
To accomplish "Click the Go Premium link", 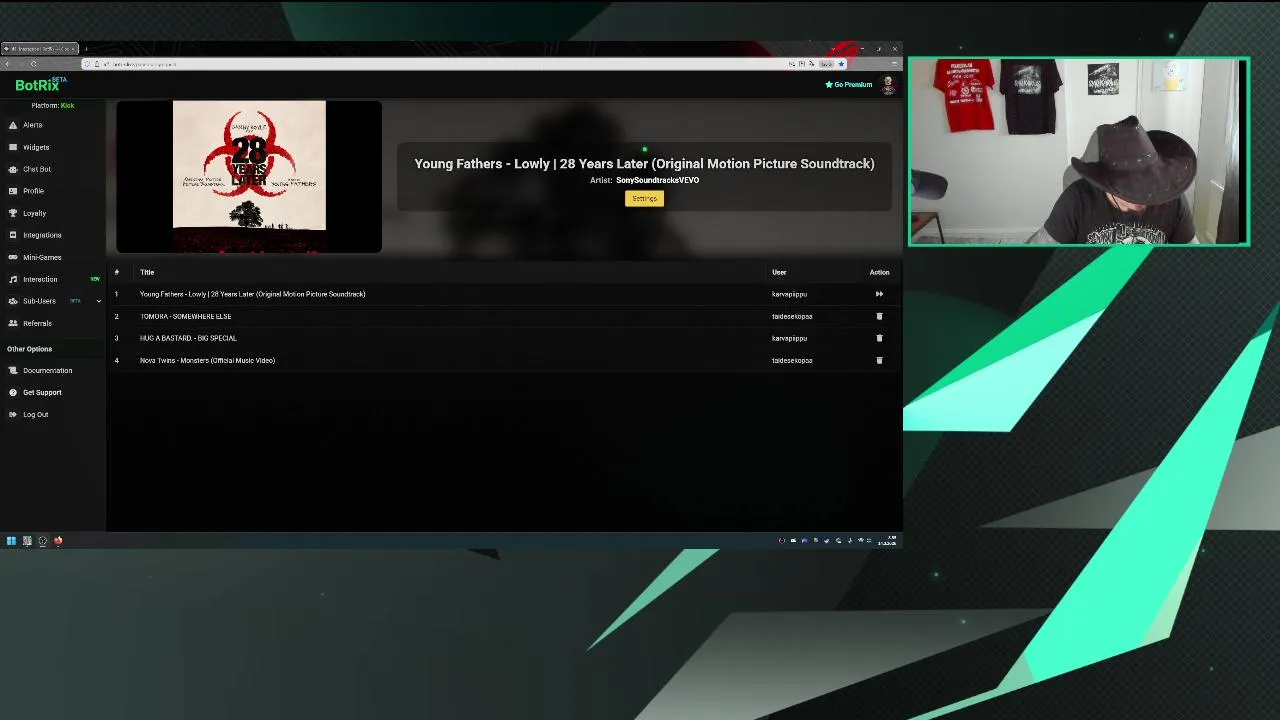I will [849, 85].
